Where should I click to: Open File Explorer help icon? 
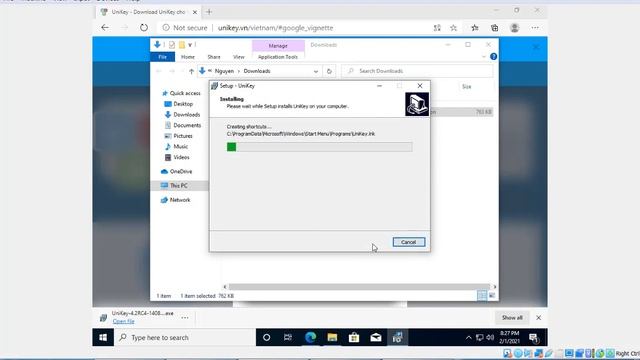[493, 57]
